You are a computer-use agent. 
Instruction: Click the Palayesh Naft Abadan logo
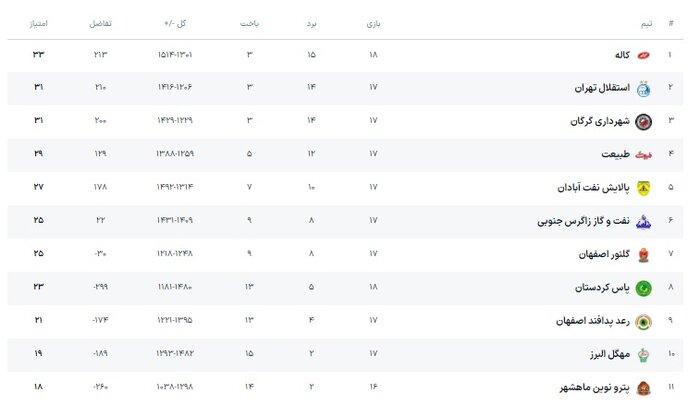642,187
